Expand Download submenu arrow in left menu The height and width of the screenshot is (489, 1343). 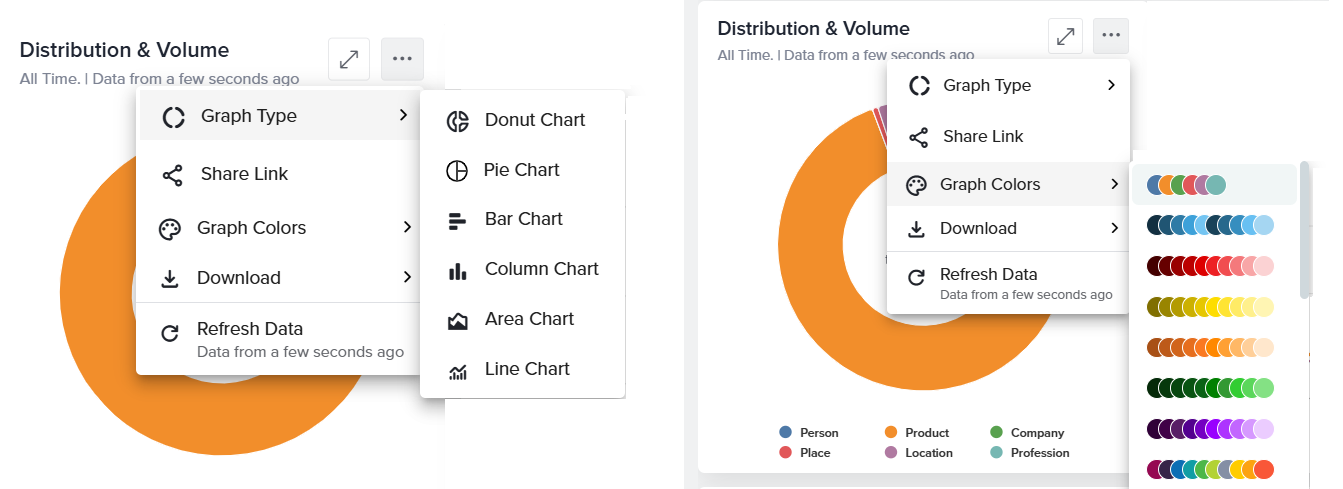click(x=407, y=277)
